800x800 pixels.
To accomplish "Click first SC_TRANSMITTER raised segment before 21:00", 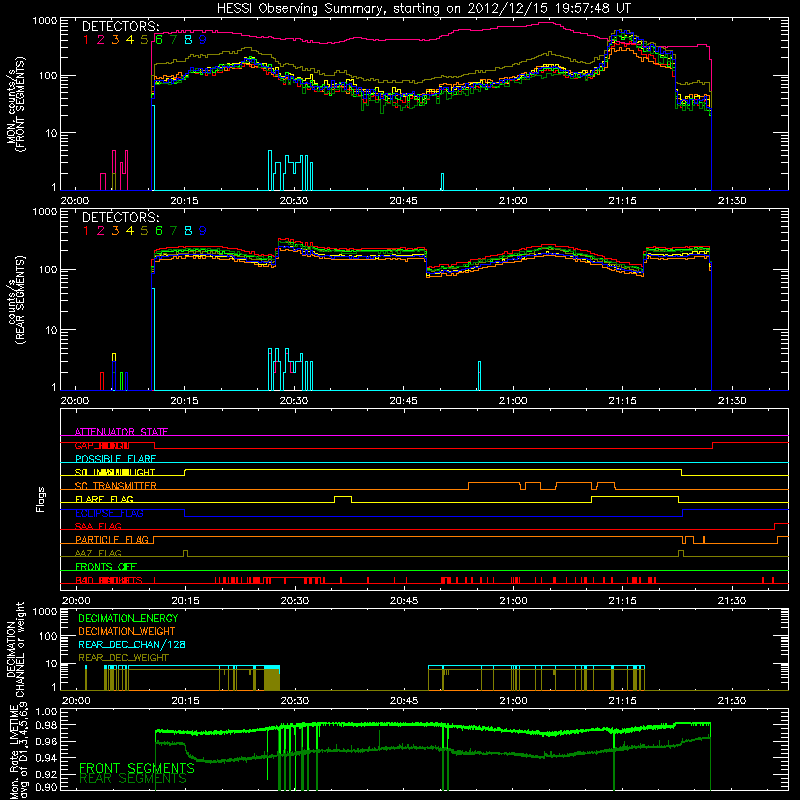I will [x=494, y=485].
